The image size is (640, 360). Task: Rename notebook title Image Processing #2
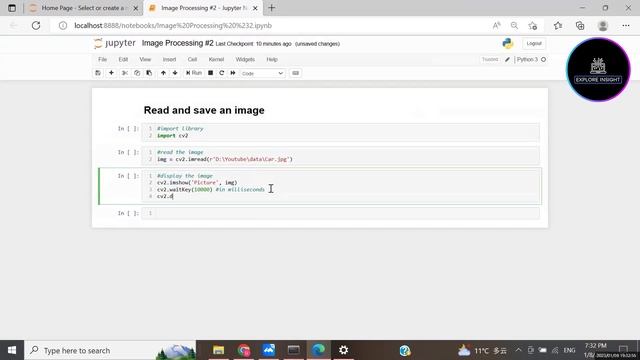tap(178, 43)
